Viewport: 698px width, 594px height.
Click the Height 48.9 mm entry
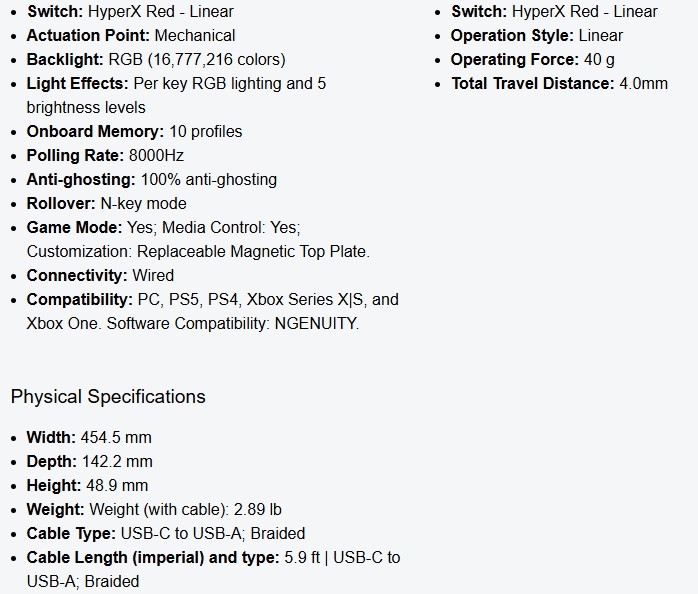click(x=87, y=486)
